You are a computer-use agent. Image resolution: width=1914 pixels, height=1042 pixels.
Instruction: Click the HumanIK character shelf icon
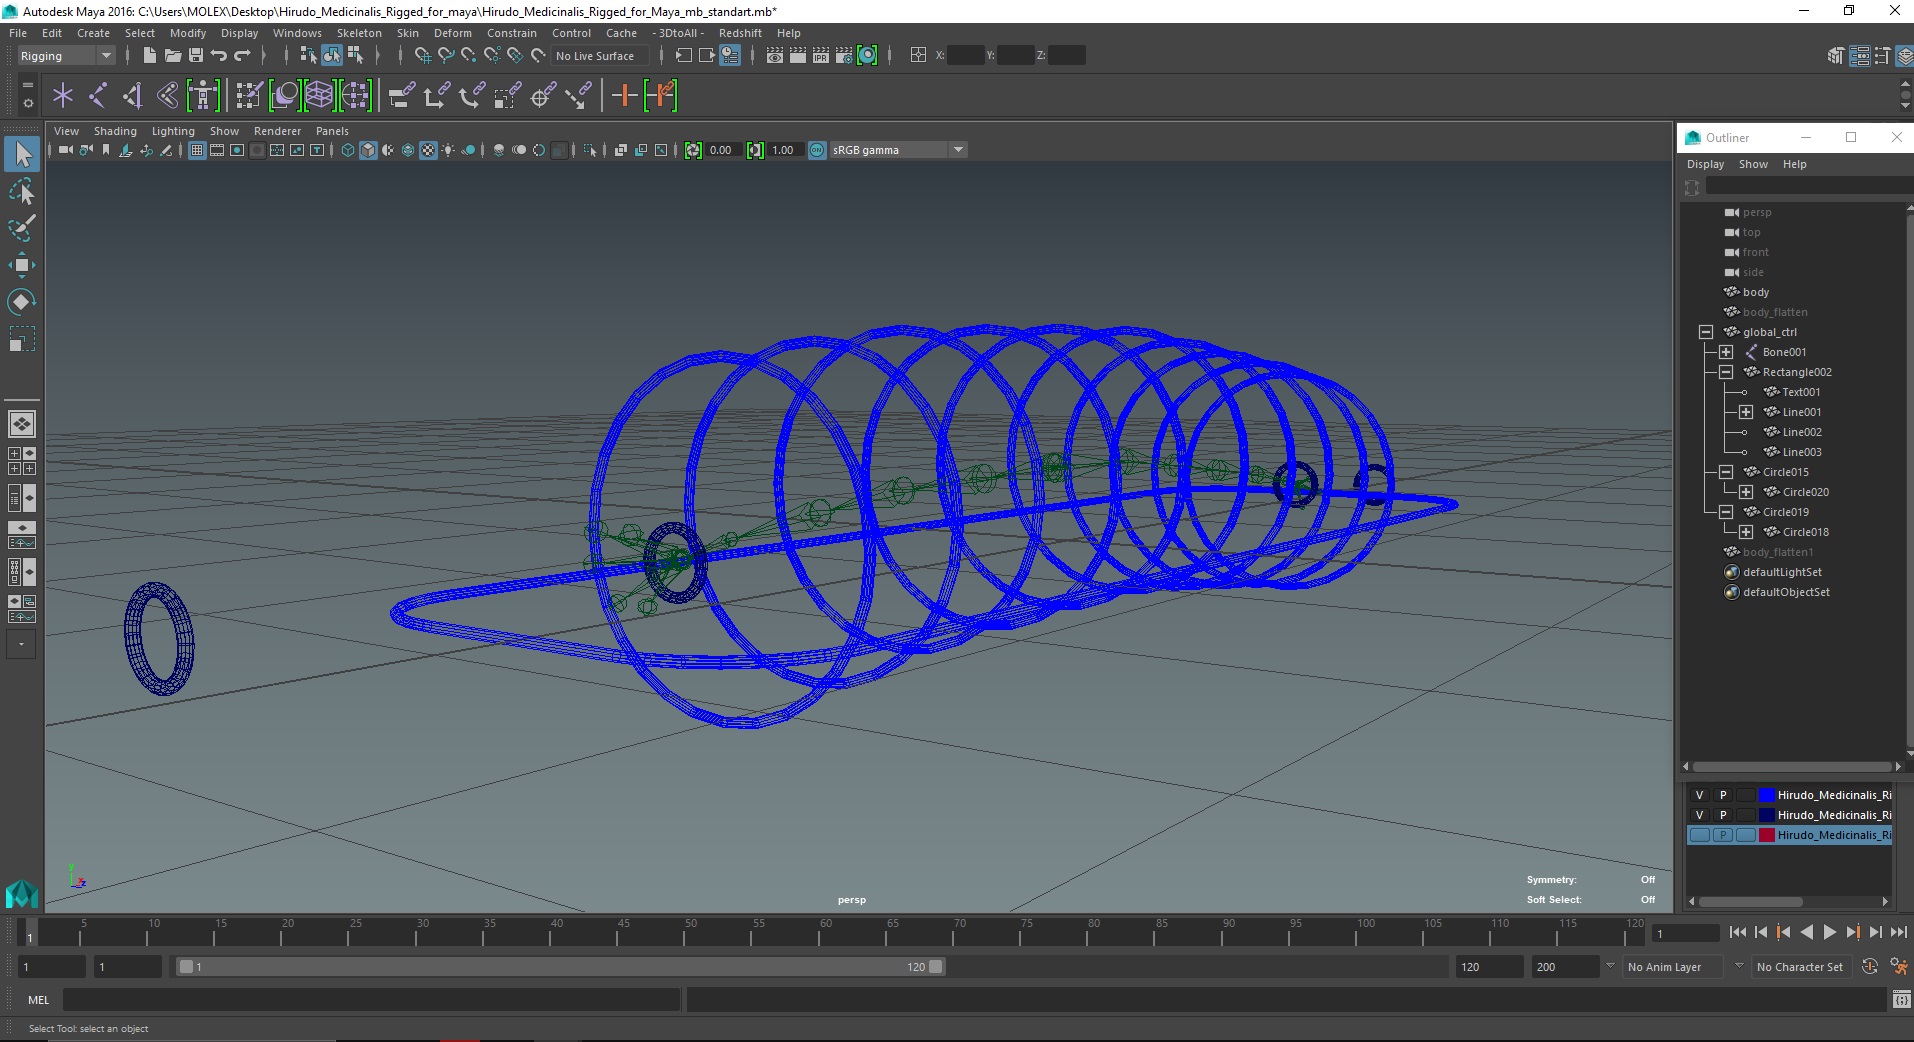[203, 96]
